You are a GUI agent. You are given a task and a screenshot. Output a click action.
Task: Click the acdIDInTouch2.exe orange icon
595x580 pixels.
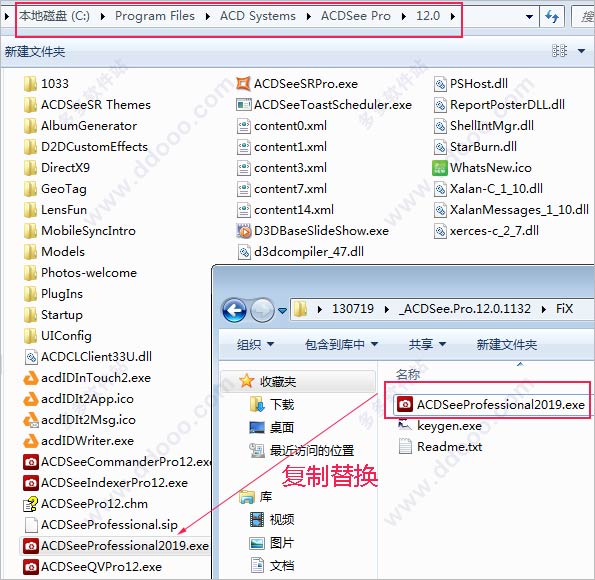[31, 378]
